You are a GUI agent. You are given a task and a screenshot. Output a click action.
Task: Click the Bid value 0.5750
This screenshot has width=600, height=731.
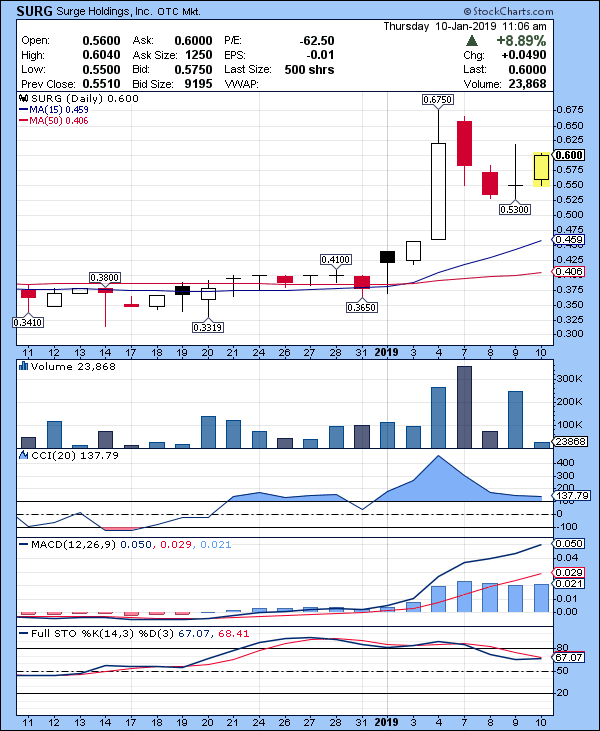pyautogui.click(x=193, y=70)
